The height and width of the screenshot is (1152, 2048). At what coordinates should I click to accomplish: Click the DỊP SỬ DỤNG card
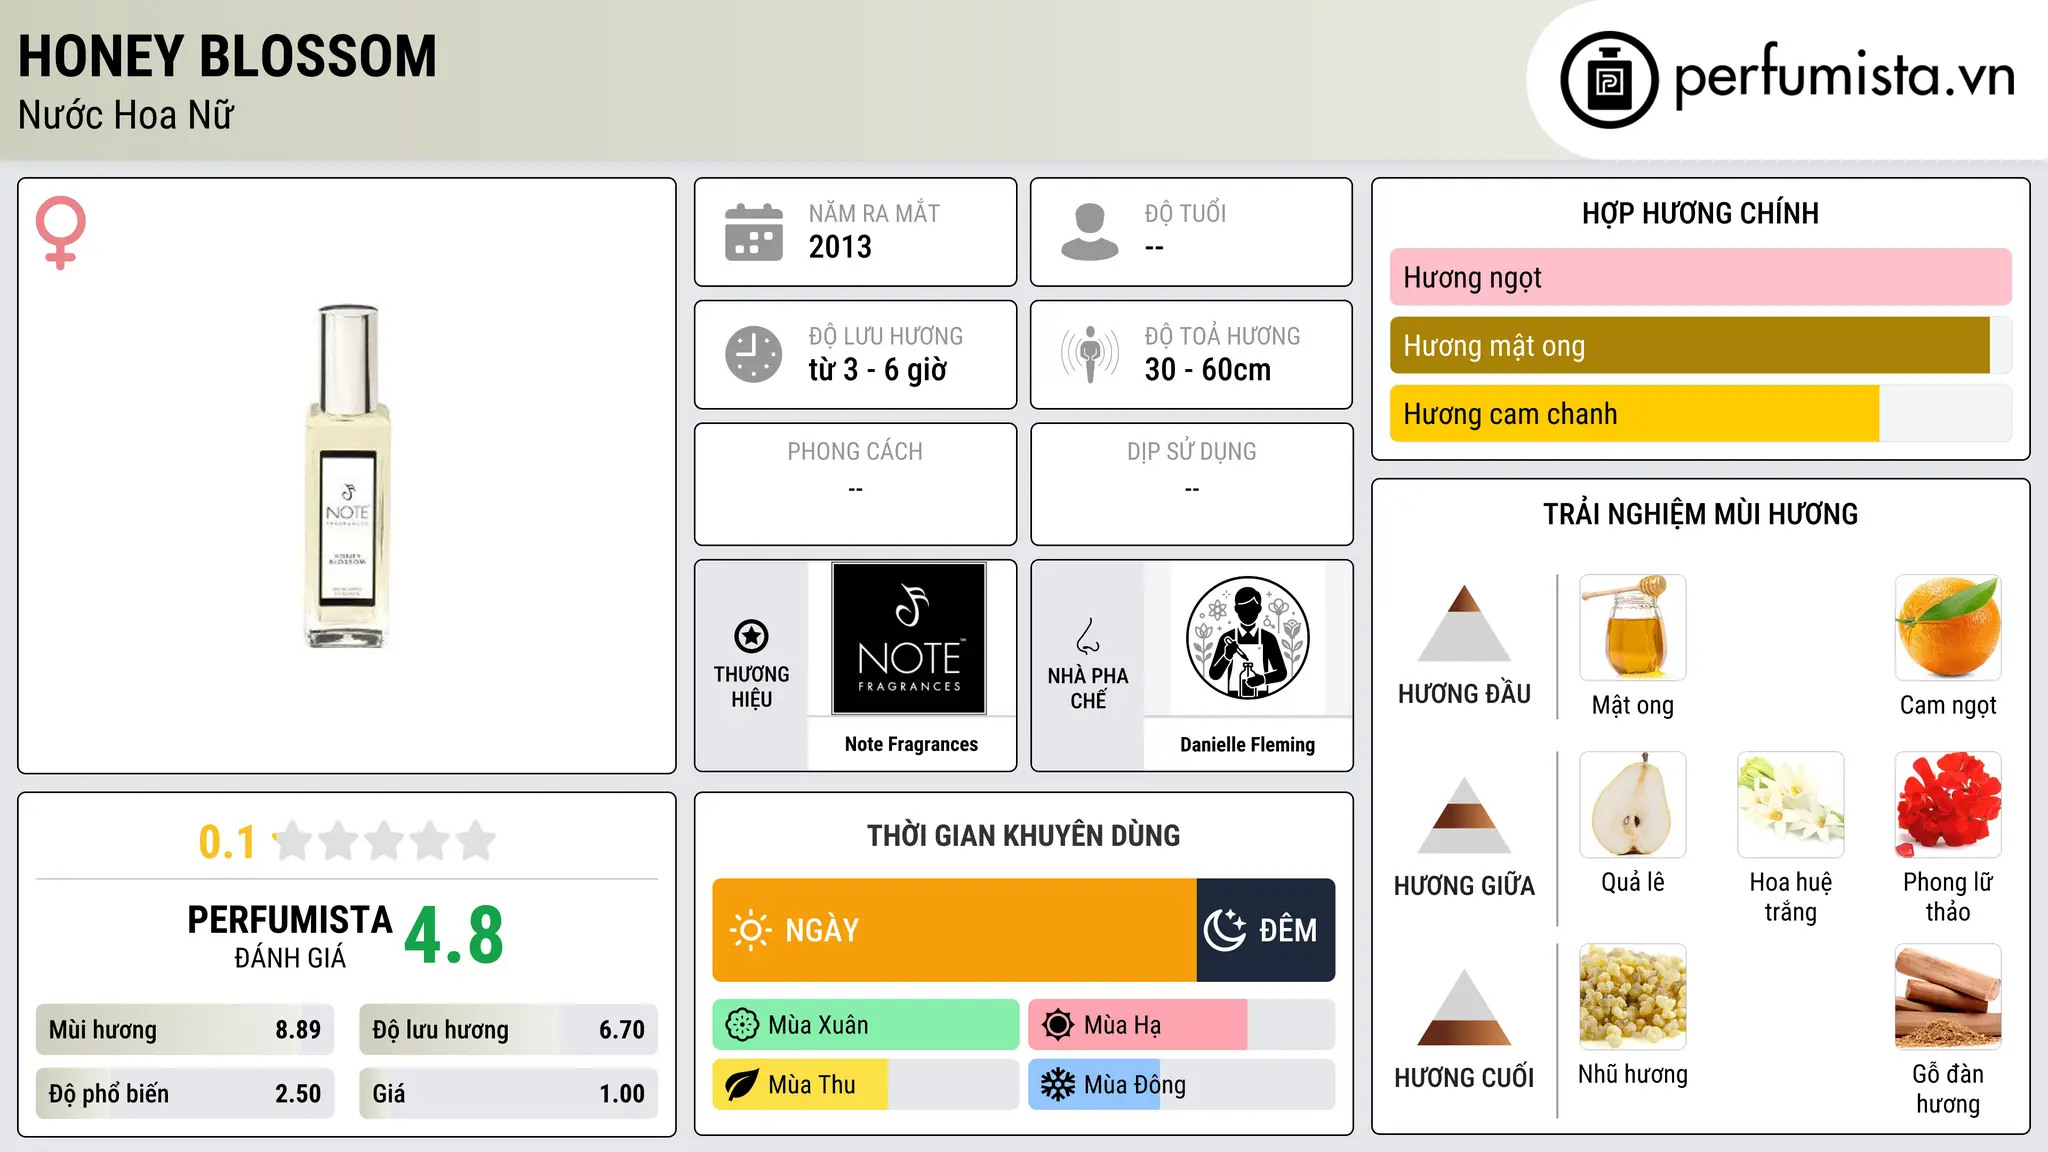coord(1191,484)
